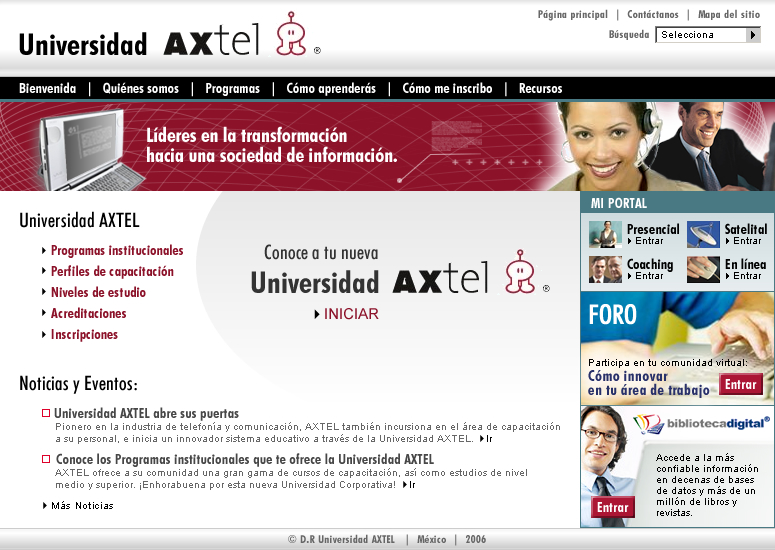This screenshot has height=550, width=775.
Task: Click the Entrar button in Biblioteca Digital
Action: (x=612, y=507)
